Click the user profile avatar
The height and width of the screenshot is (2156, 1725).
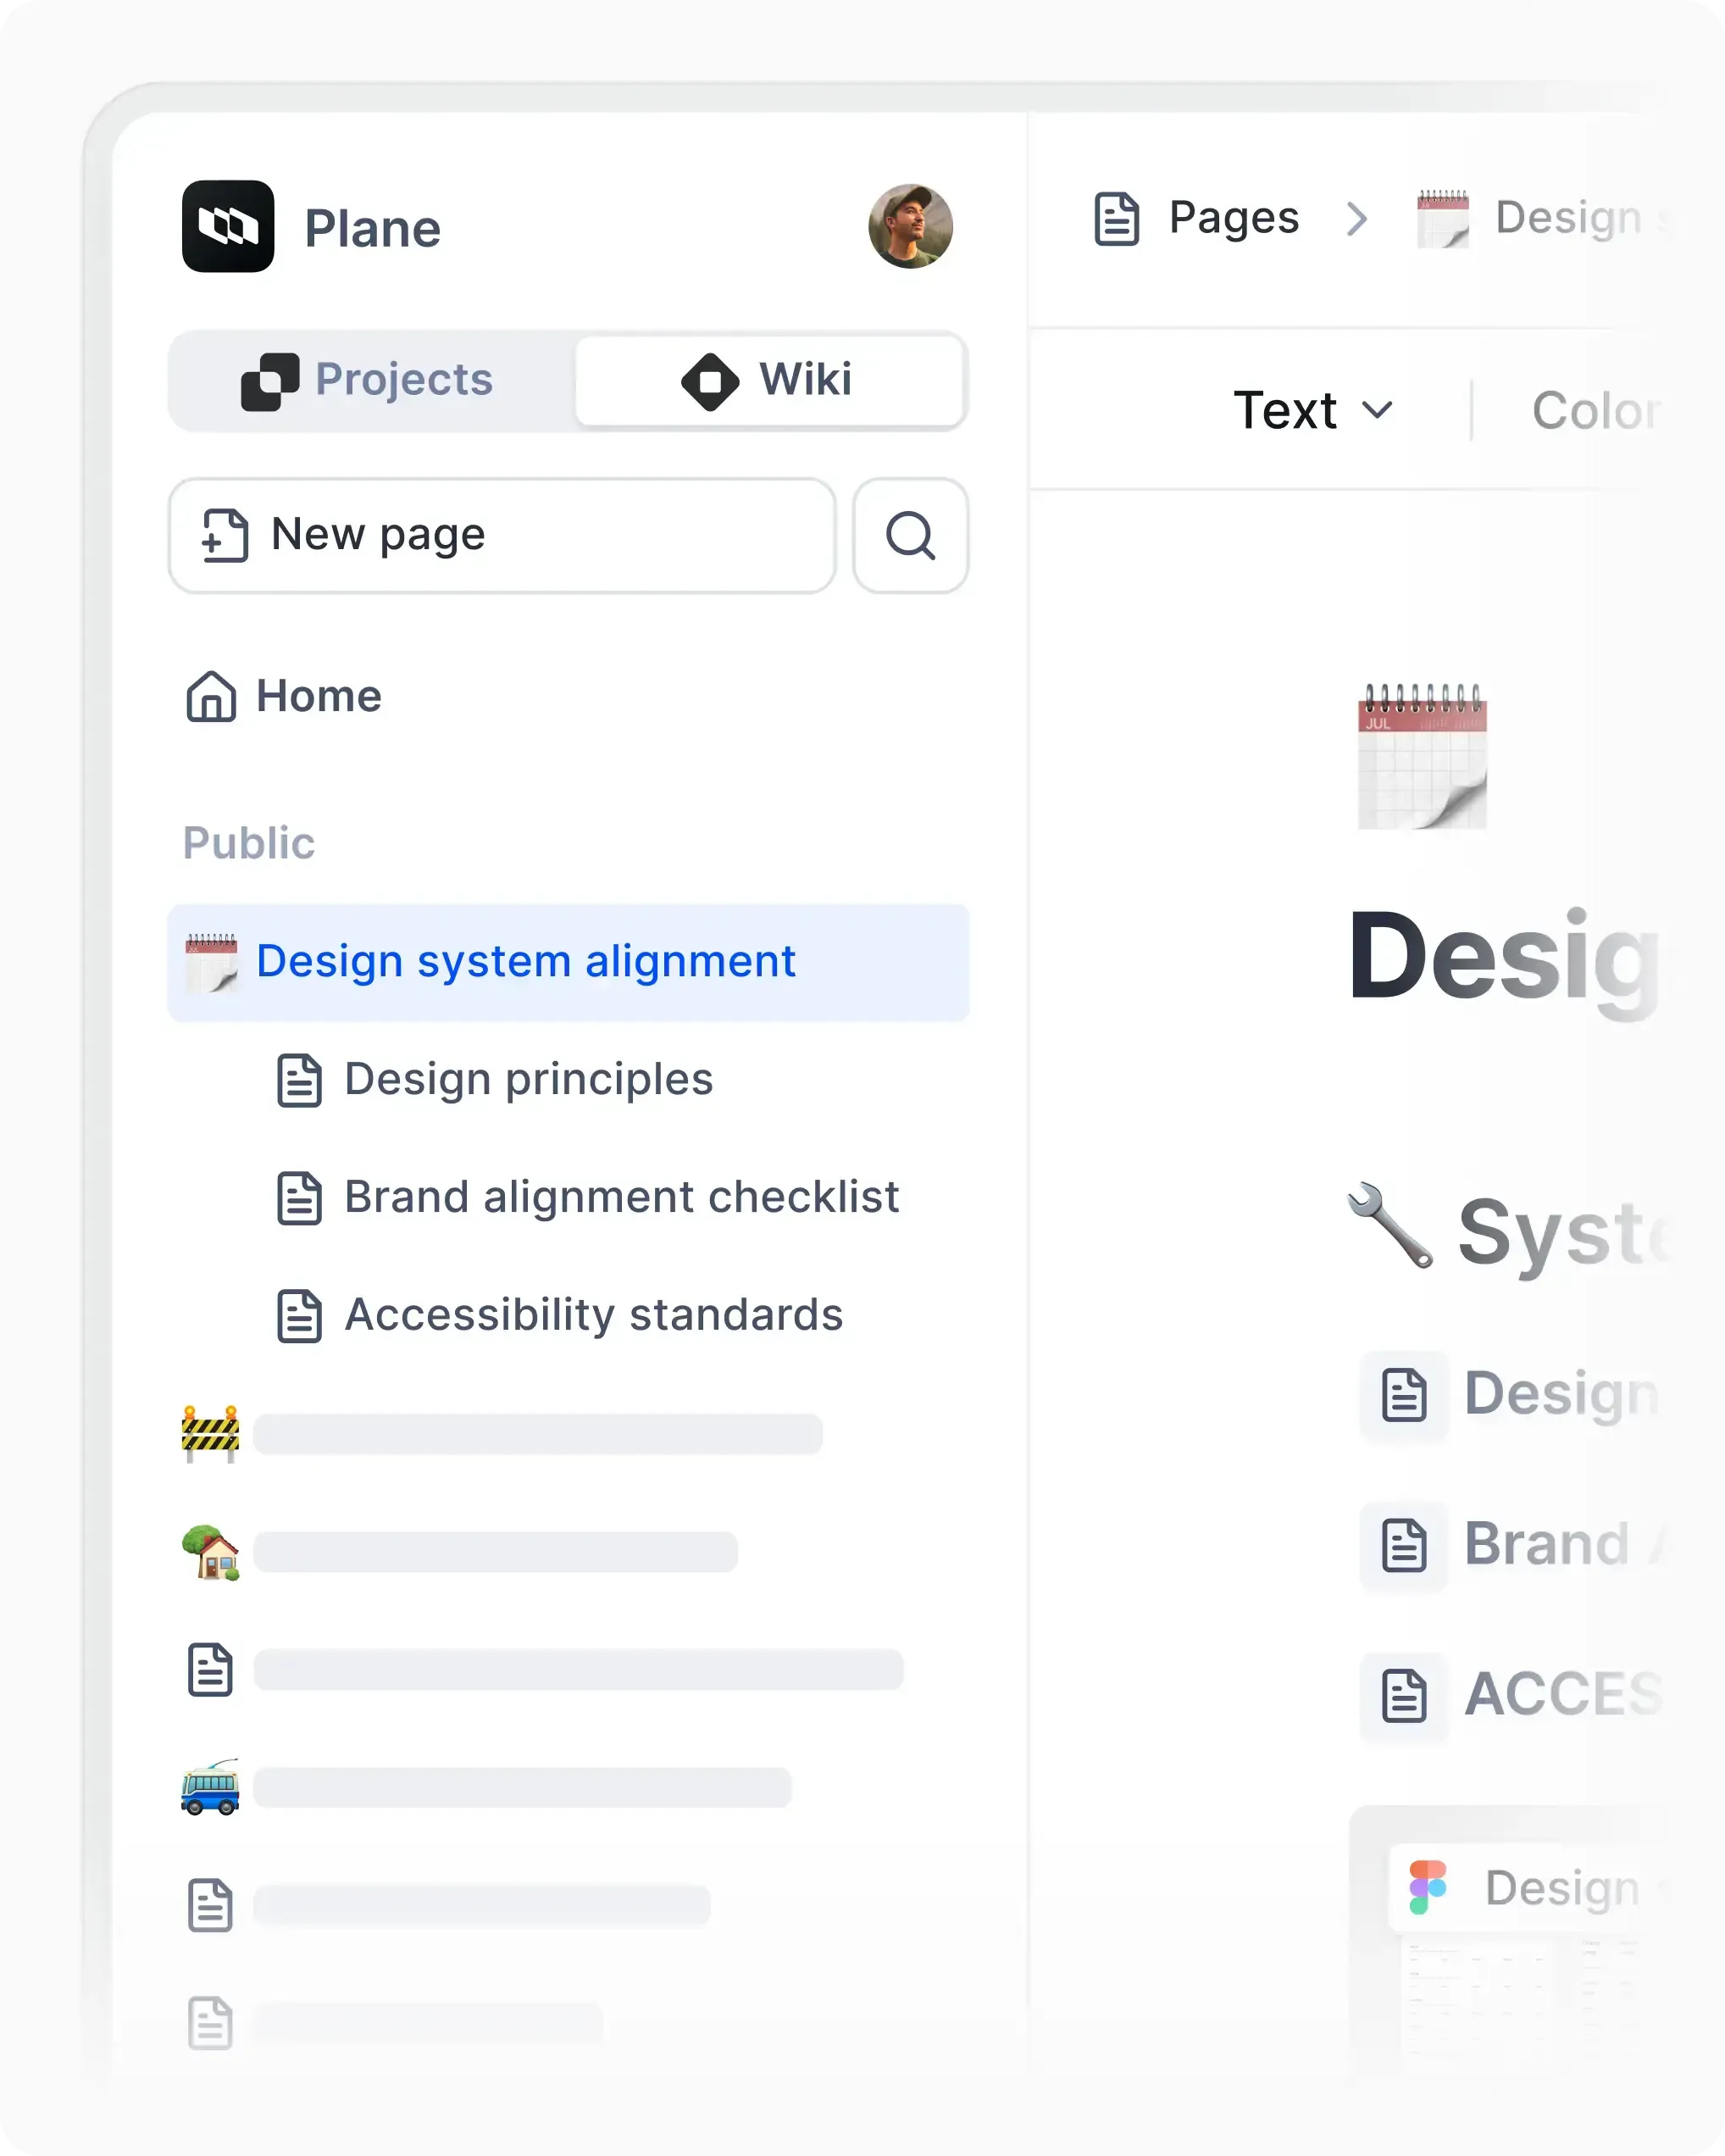tap(911, 226)
